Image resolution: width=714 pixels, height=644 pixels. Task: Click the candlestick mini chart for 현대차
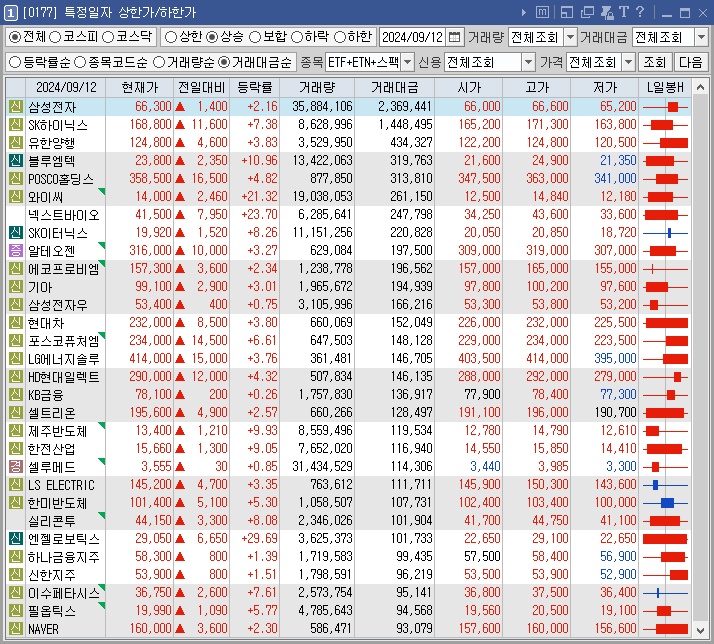click(x=665, y=323)
